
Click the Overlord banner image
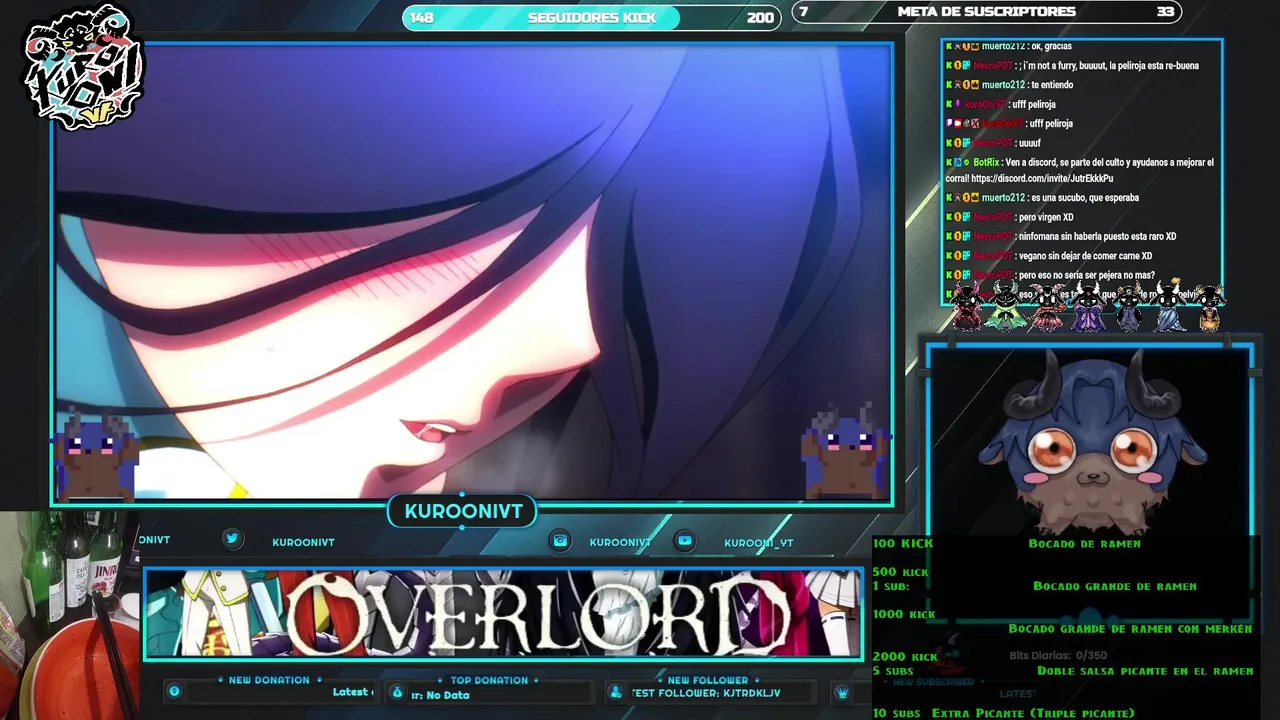(x=503, y=614)
